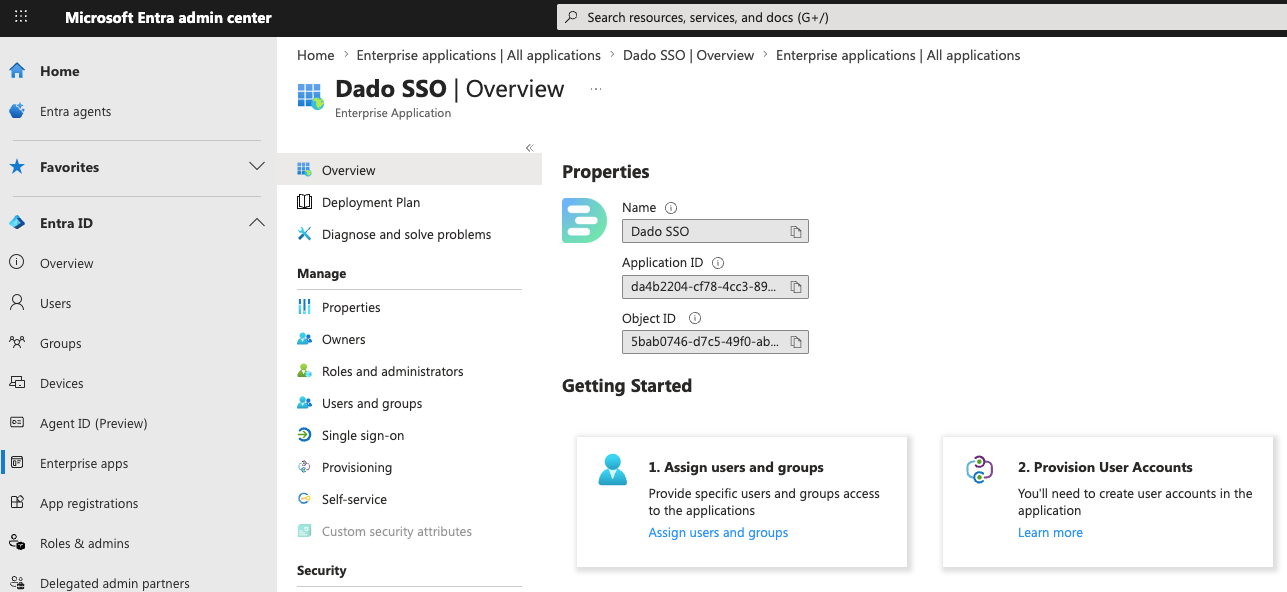Click the Application ID text field
1287x592 pixels.
click(x=715, y=287)
